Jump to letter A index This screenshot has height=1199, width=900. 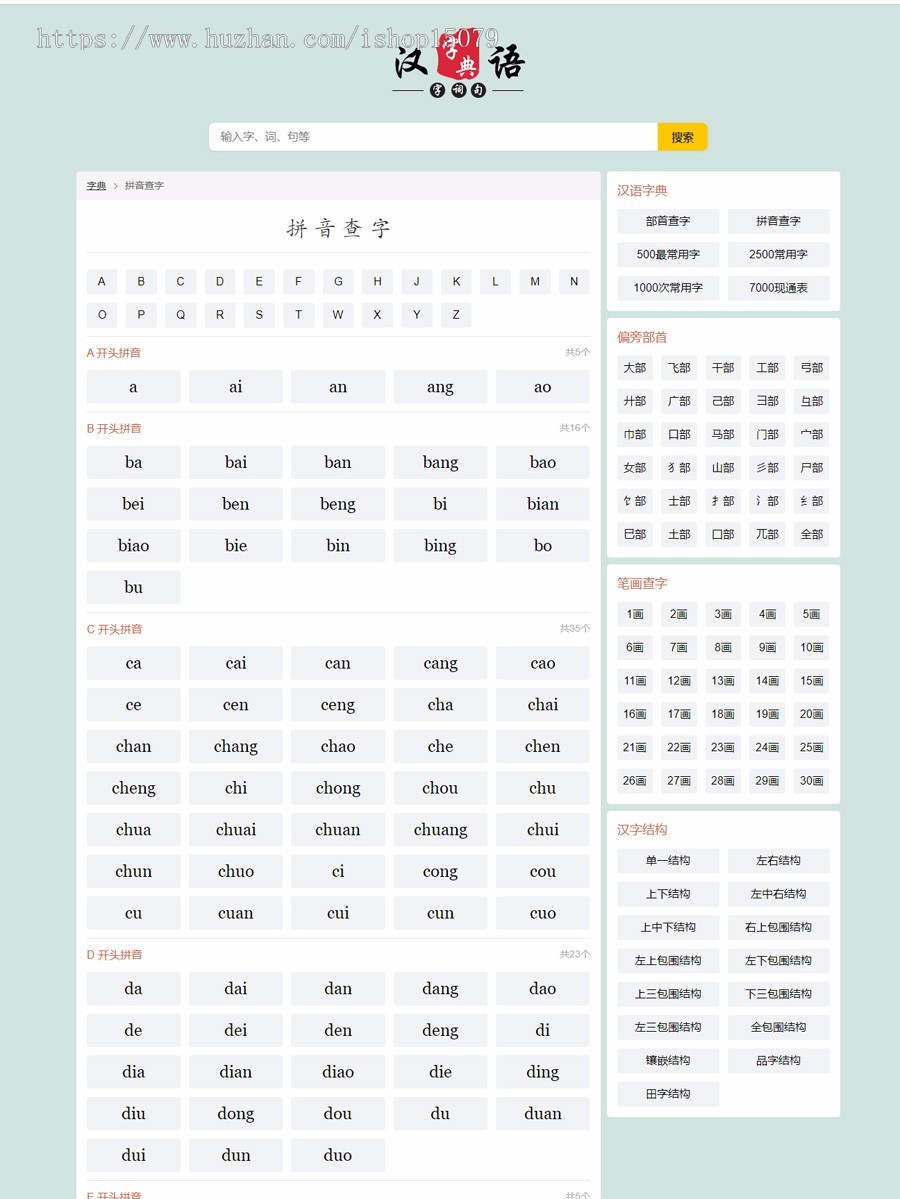click(102, 281)
